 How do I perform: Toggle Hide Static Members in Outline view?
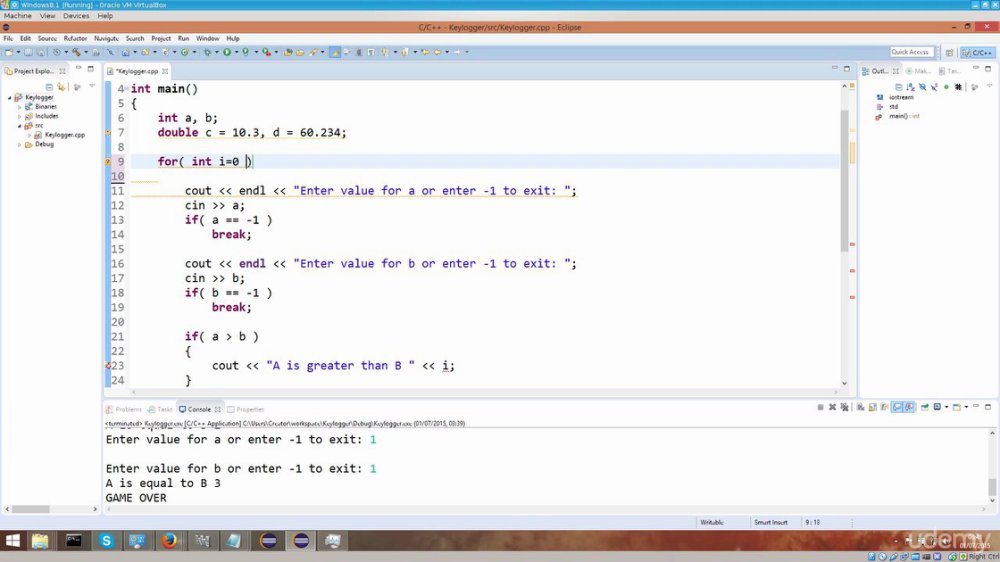point(934,87)
